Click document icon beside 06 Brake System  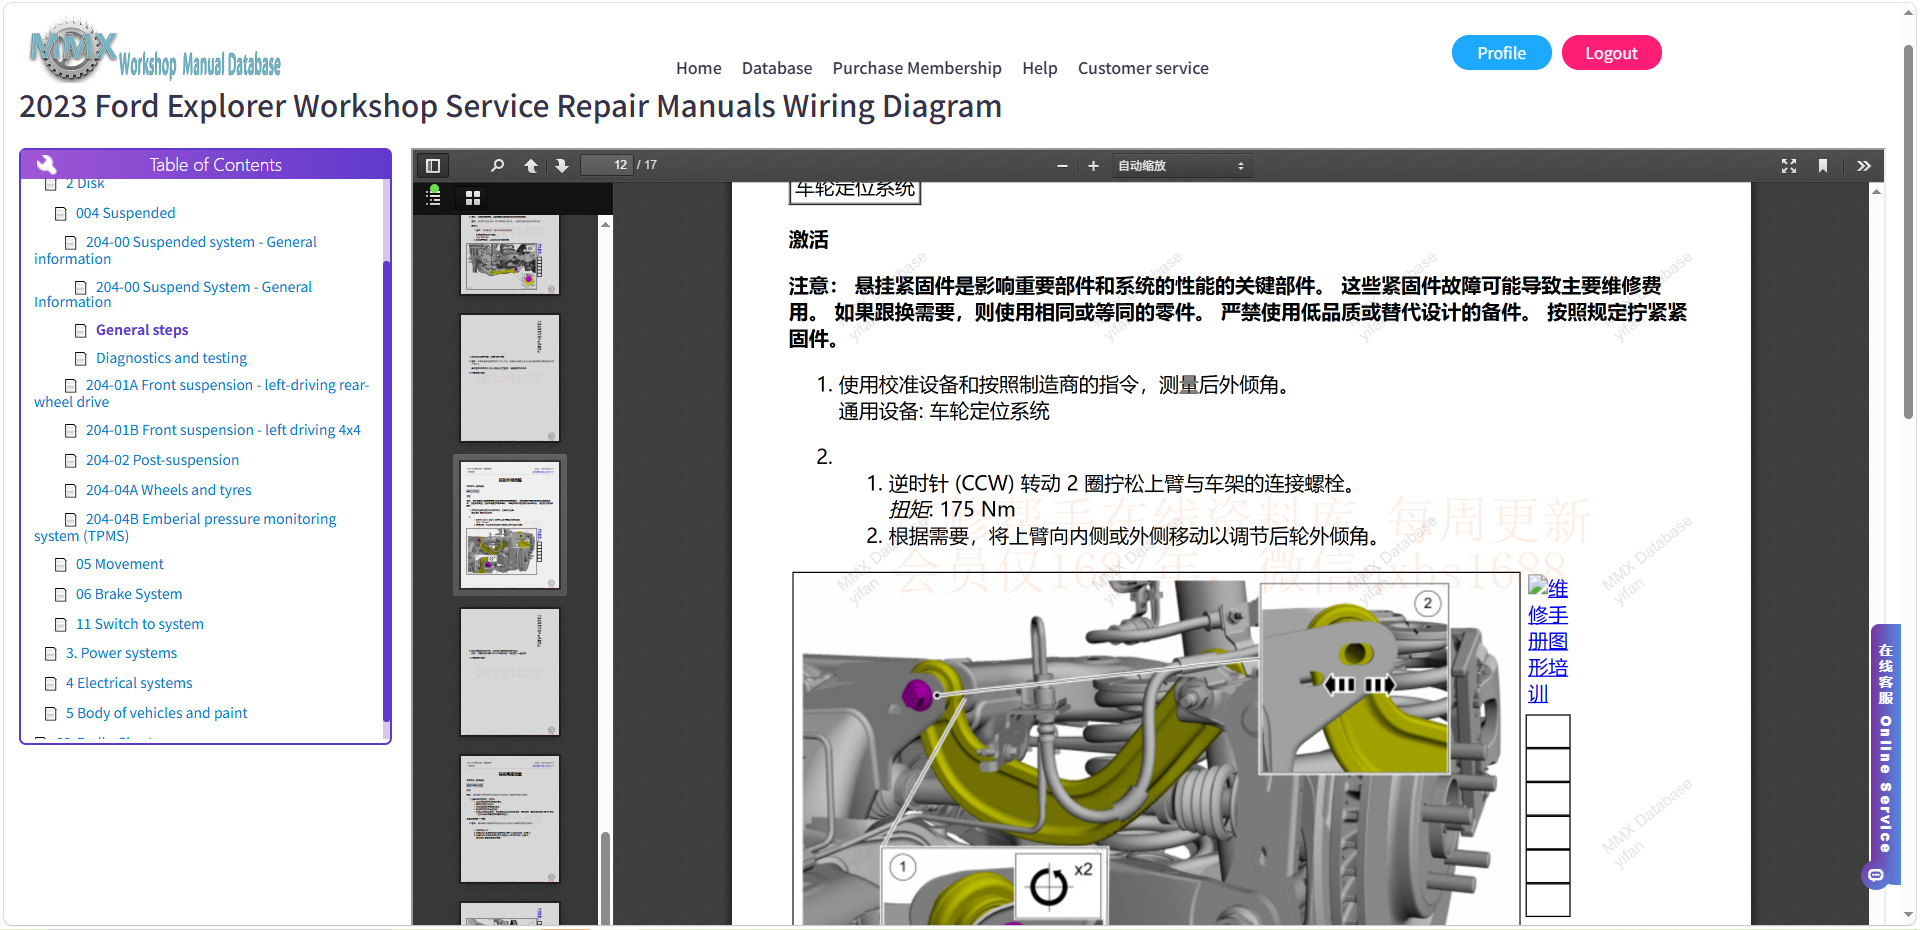[x=61, y=595]
